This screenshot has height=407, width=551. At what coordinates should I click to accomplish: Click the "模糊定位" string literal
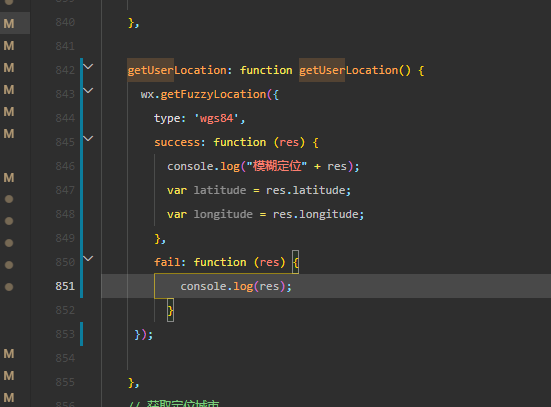[x=277, y=166]
